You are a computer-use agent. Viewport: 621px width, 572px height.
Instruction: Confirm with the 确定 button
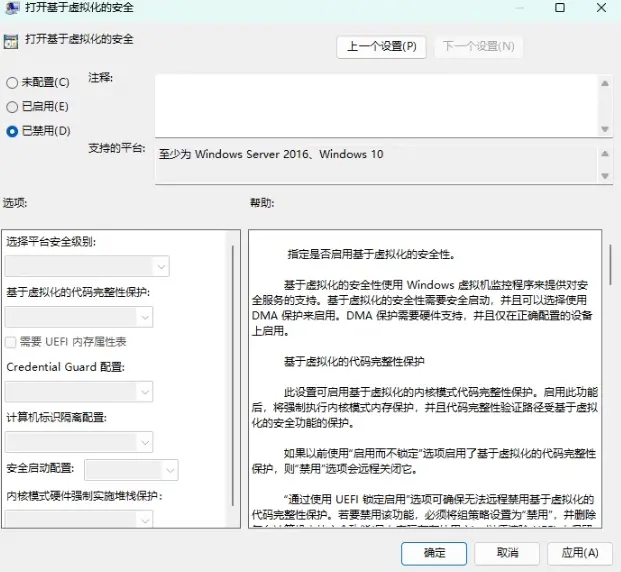434,553
